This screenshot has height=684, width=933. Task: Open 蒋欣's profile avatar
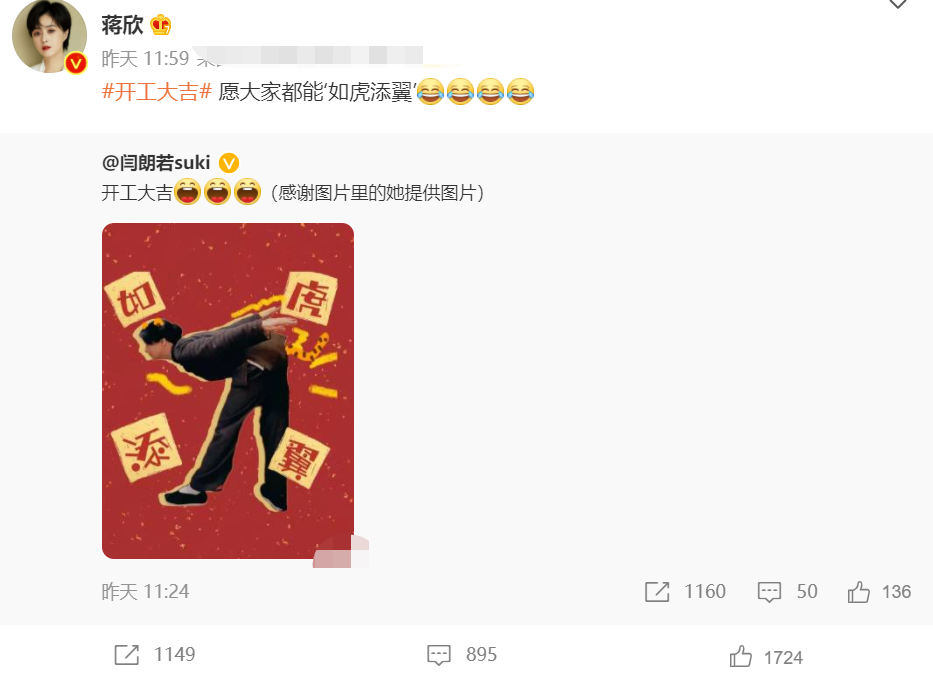(49, 36)
